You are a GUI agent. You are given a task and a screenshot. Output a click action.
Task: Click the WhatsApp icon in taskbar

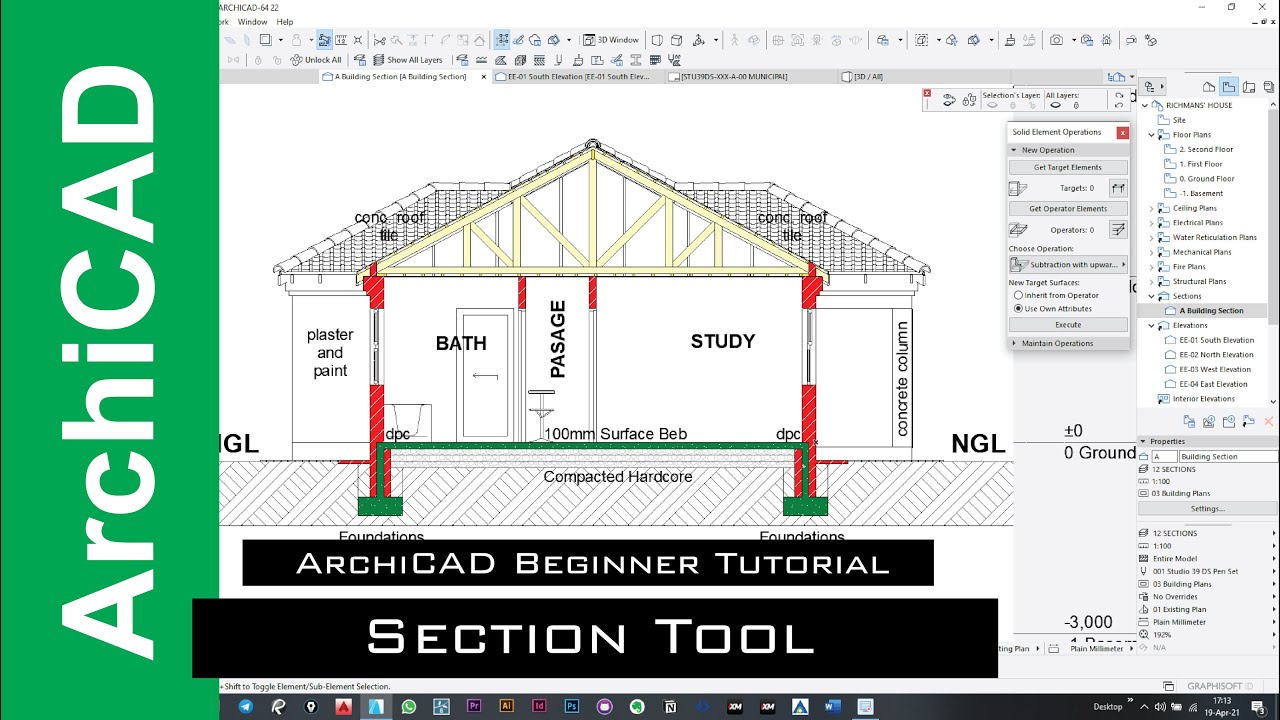pyautogui.click(x=408, y=706)
